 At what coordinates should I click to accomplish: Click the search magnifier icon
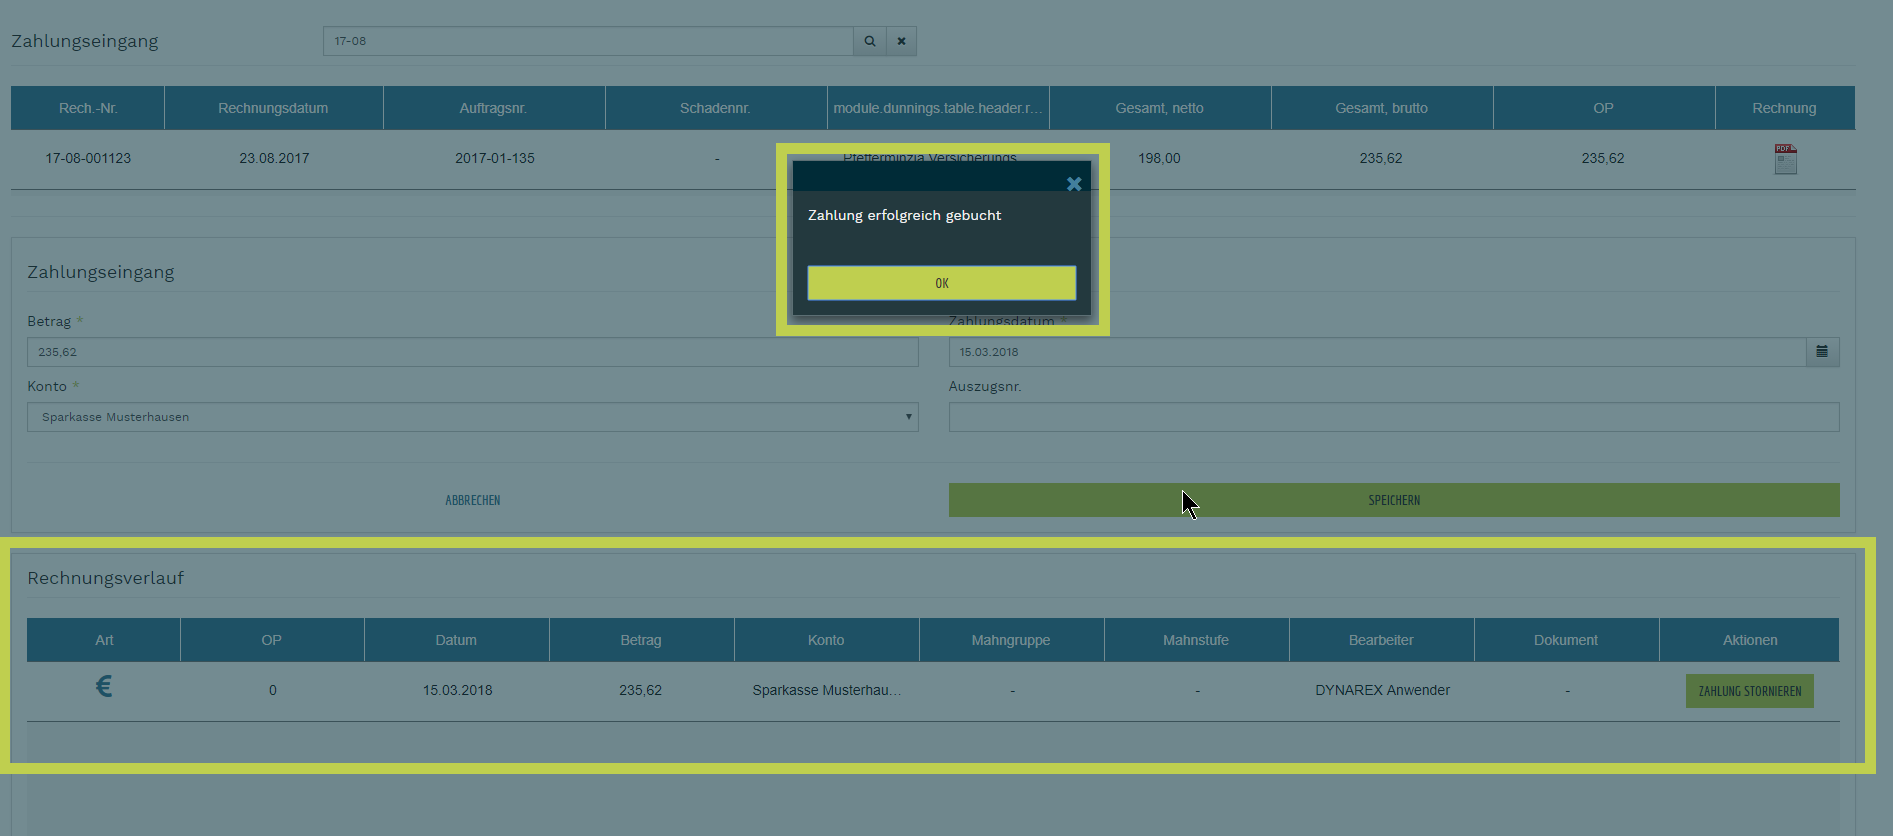pyautogui.click(x=869, y=41)
